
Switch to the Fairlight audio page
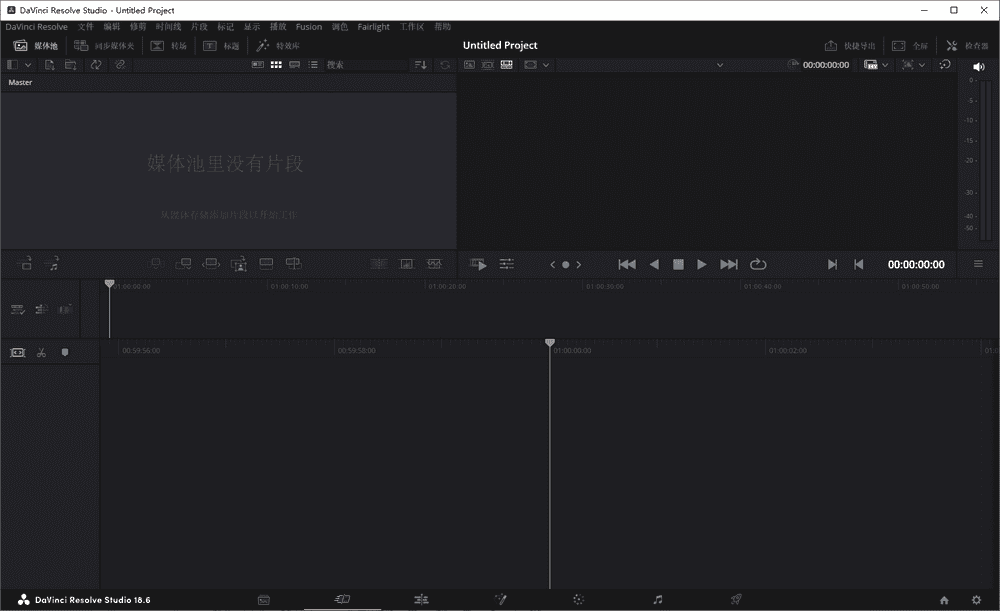point(657,599)
